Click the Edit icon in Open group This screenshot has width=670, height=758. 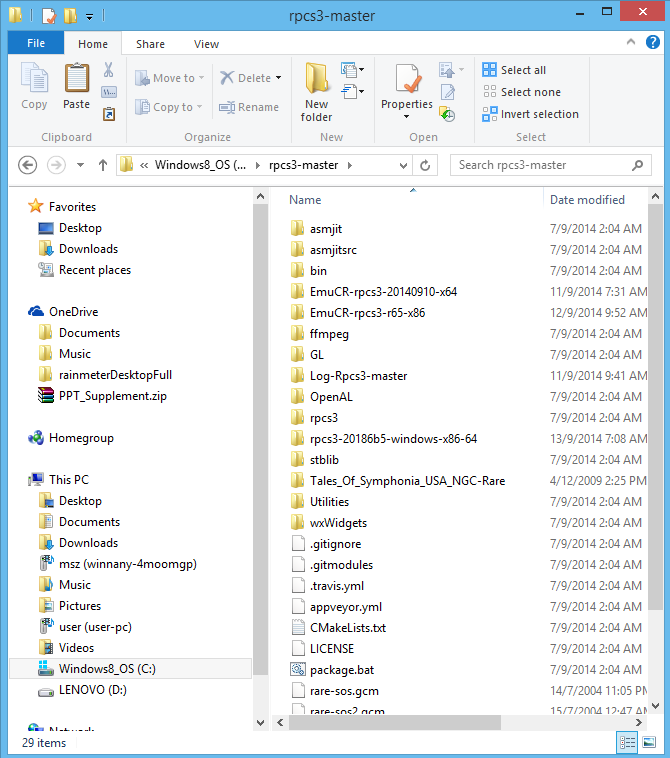point(448,92)
